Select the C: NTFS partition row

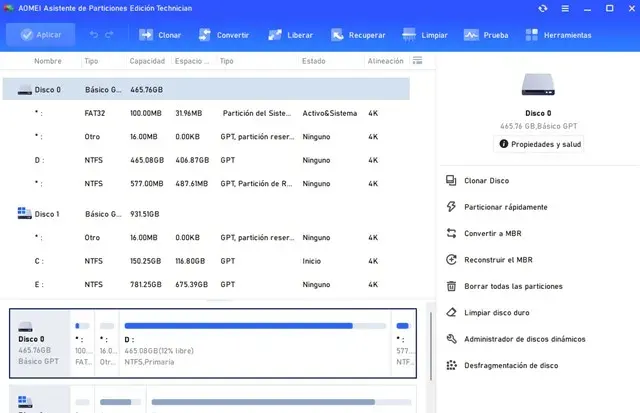click(206, 261)
